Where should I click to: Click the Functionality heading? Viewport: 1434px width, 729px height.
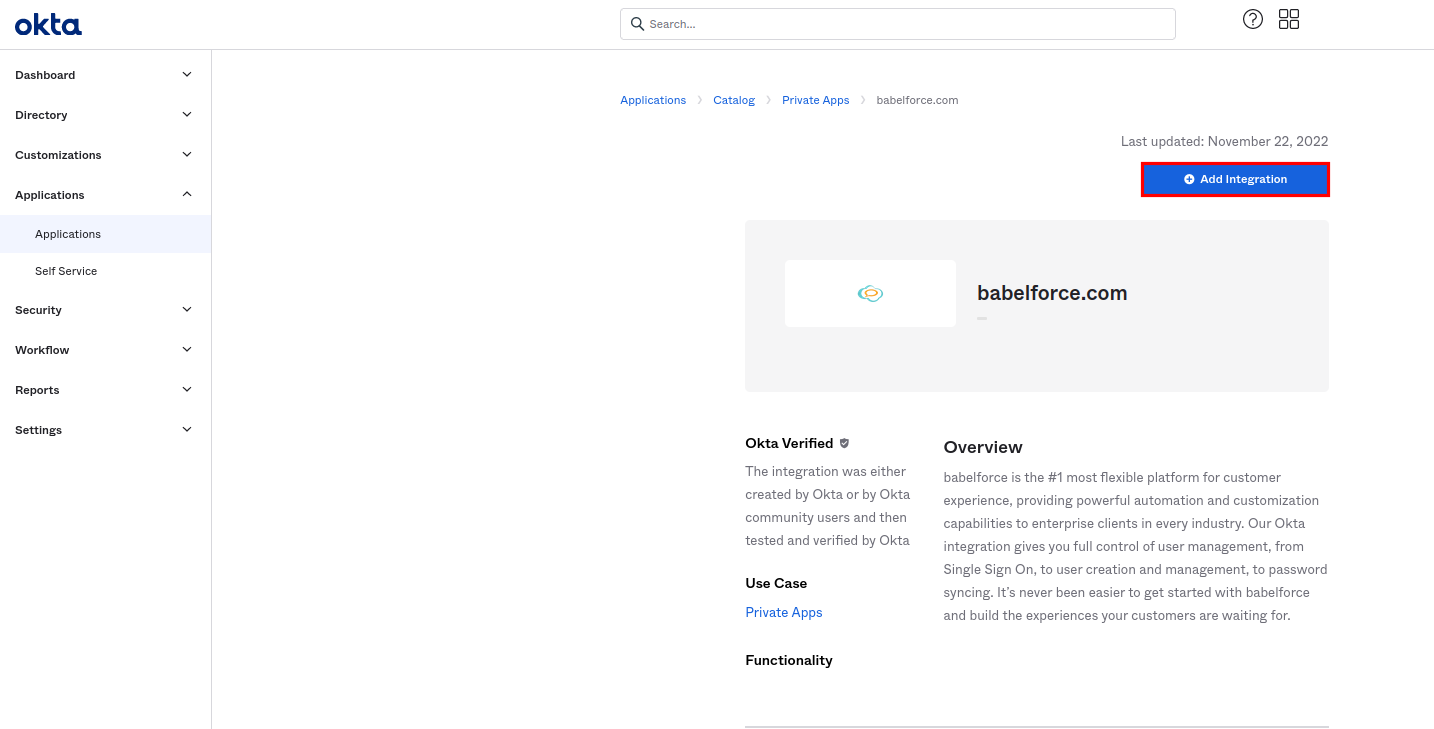pos(789,660)
